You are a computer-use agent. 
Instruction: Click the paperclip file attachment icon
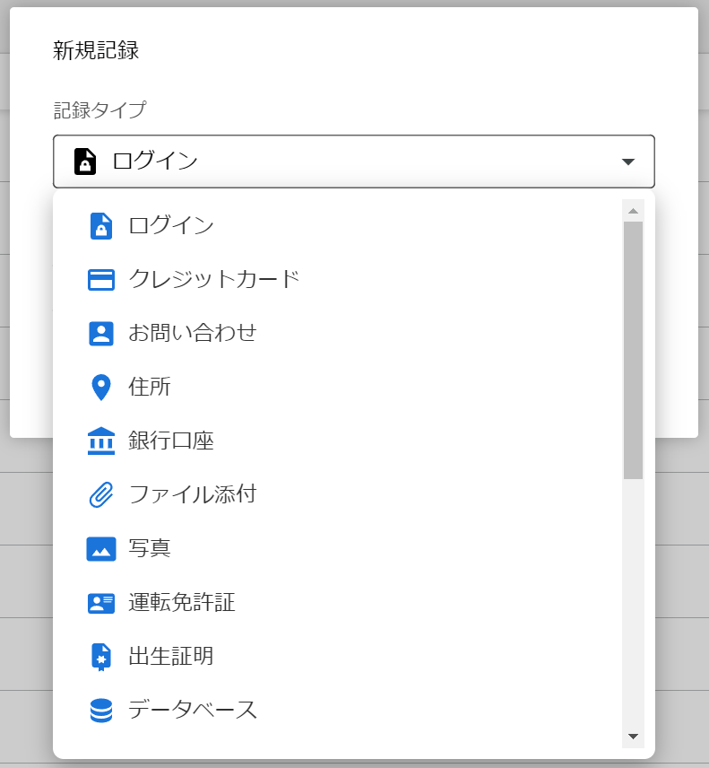pos(101,495)
